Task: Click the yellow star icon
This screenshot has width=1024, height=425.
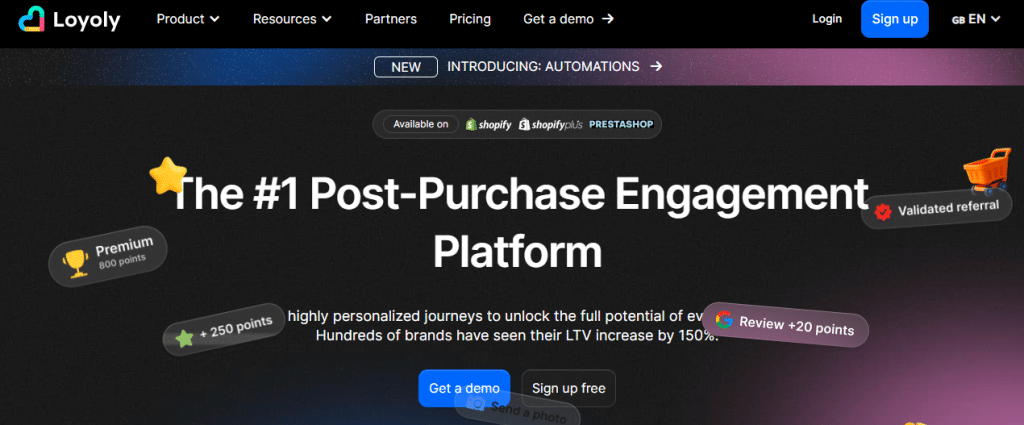Action: [168, 176]
